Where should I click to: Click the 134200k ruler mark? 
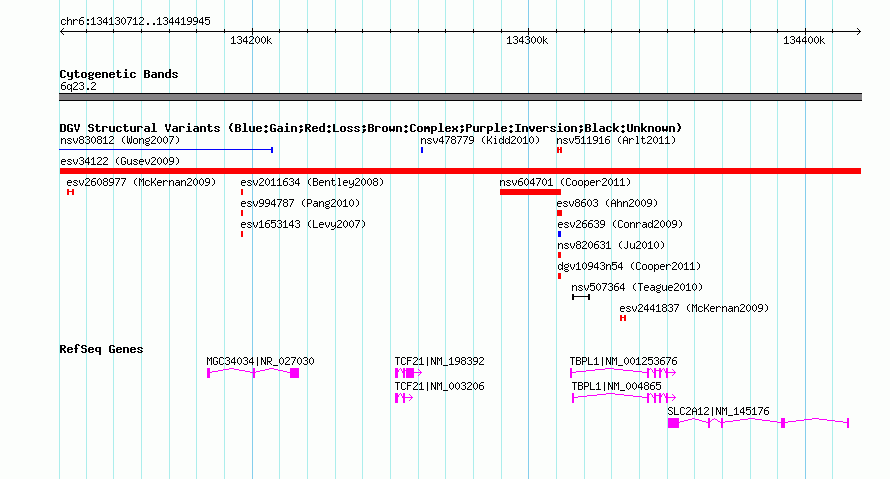tap(251, 40)
